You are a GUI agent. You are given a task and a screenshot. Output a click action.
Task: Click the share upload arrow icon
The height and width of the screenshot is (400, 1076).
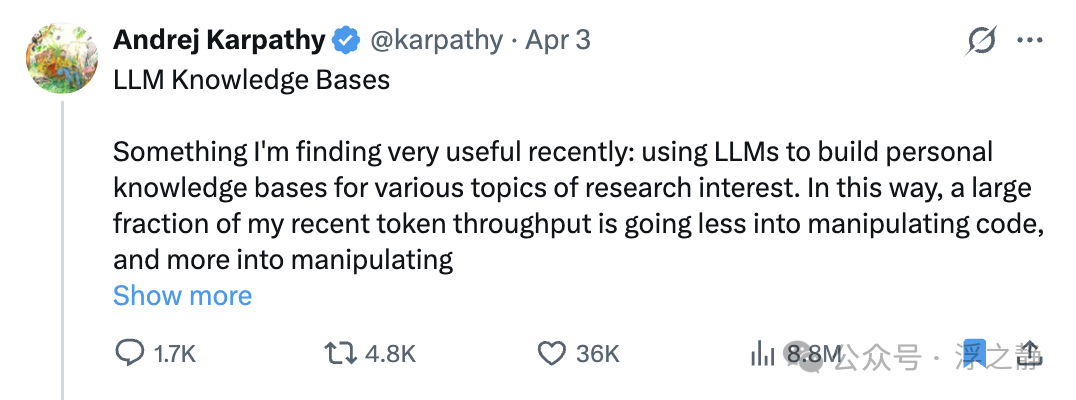tap(1031, 355)
